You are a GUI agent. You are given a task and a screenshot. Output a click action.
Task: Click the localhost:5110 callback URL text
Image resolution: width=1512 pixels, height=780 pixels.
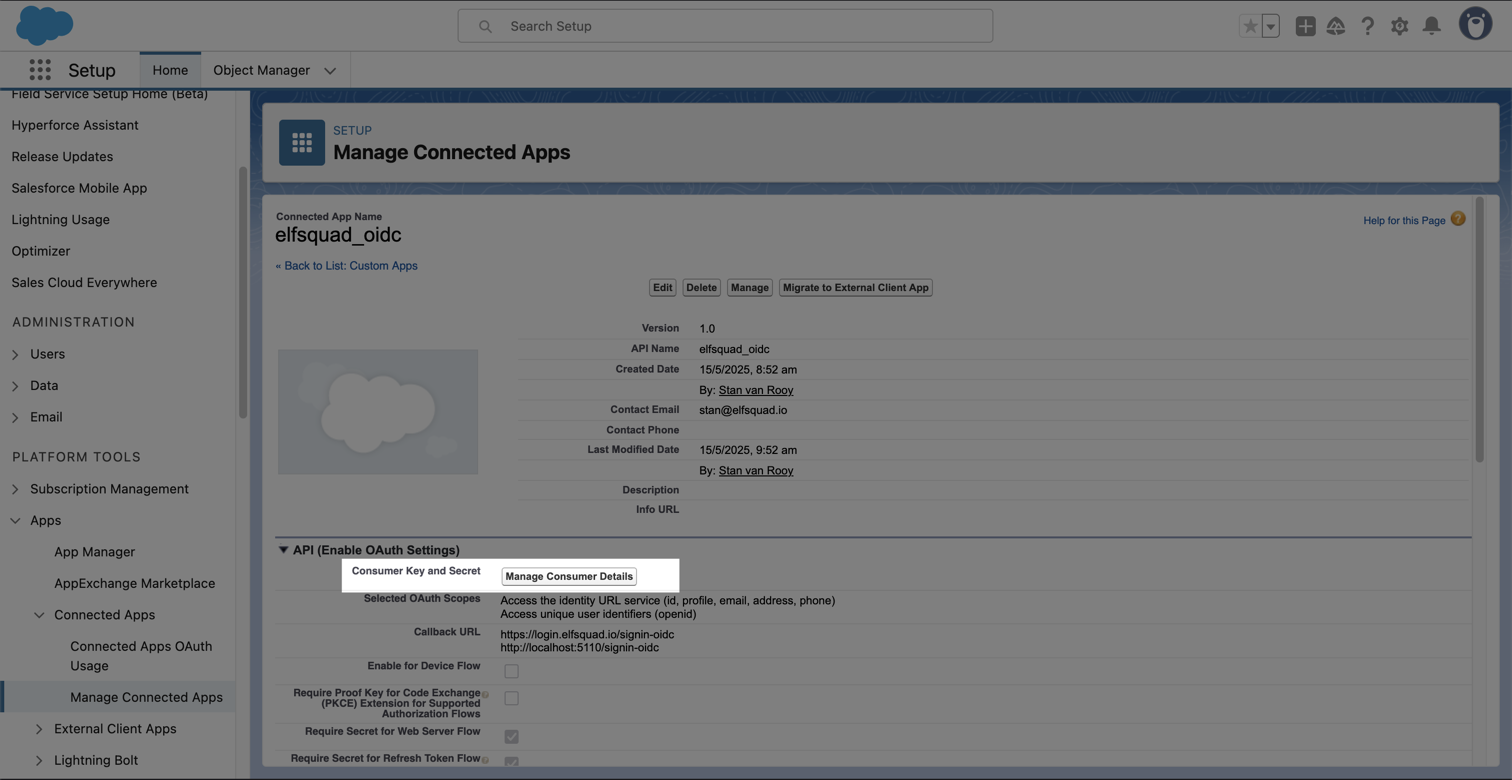pyautogui.click(x=580, y=647)
